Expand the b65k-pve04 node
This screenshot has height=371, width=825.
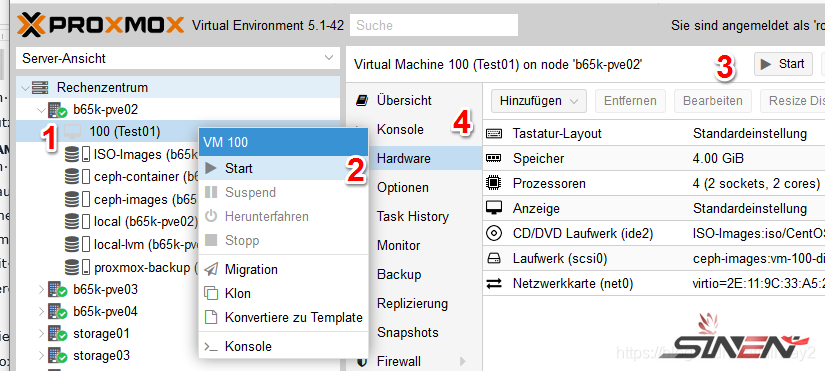pos(41,312)
